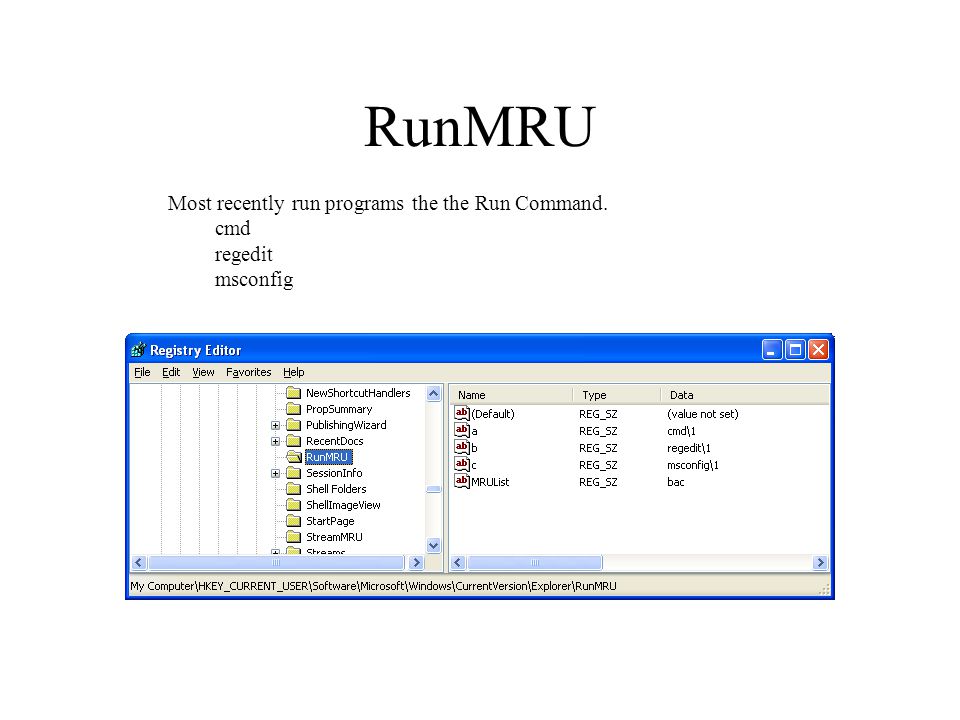The image size is (960, 720).
Task: Expand the RecentDocs key
Action: point(276,441)
